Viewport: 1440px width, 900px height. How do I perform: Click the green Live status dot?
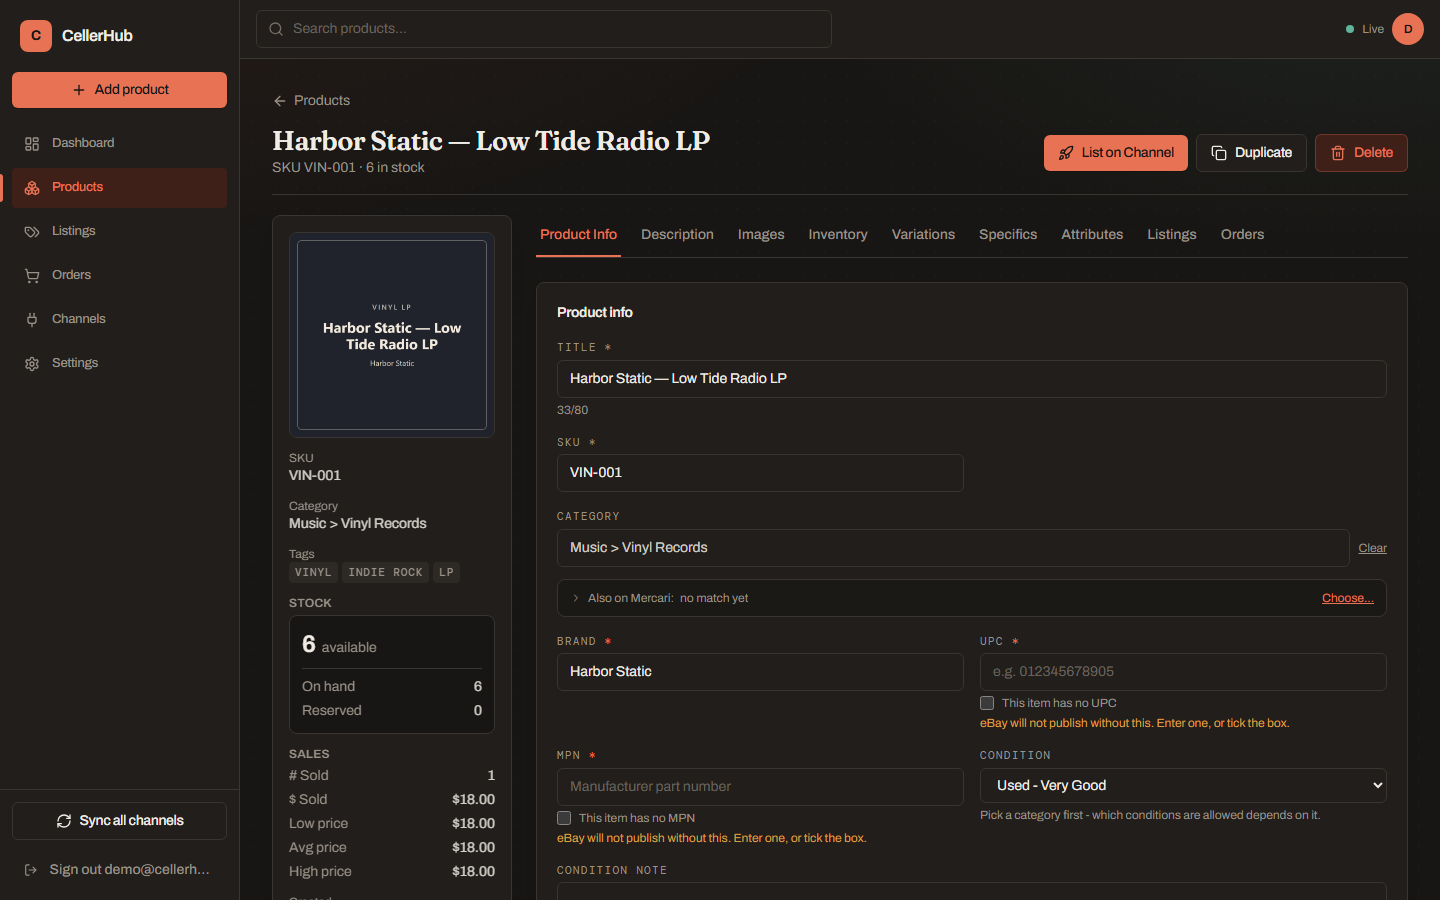[1350, 29]
